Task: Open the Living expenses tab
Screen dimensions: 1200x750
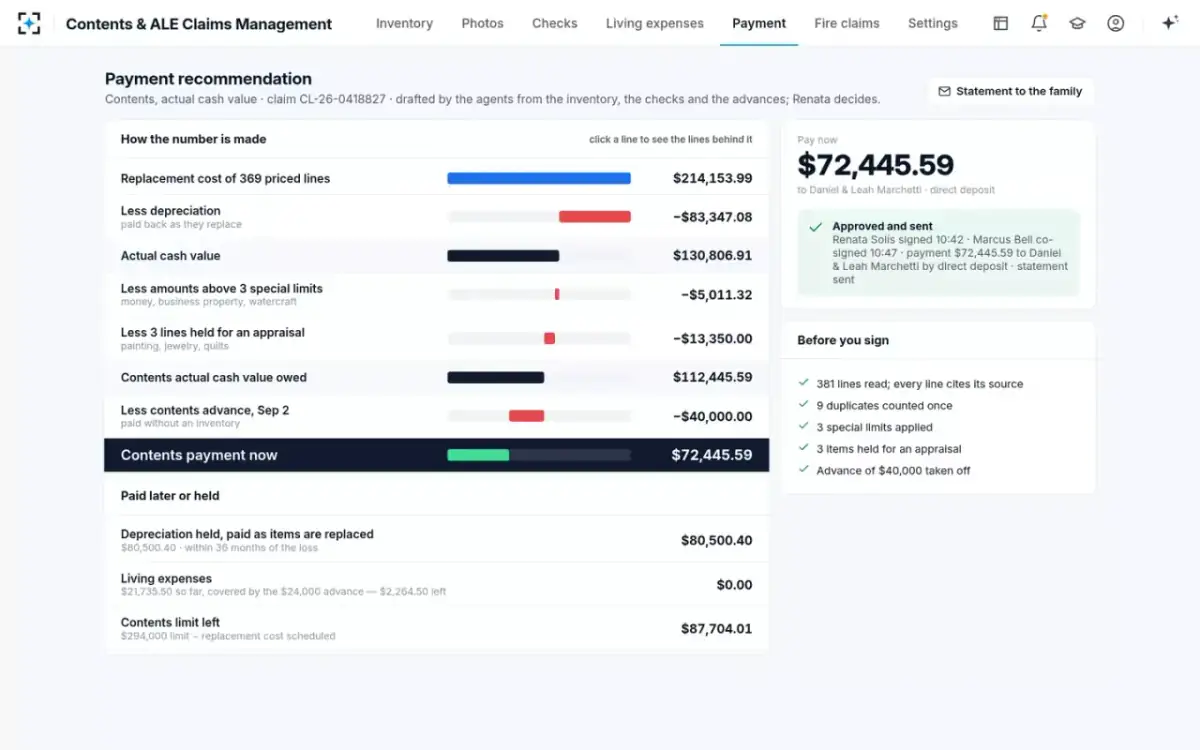Action: [x=655, y=23]
